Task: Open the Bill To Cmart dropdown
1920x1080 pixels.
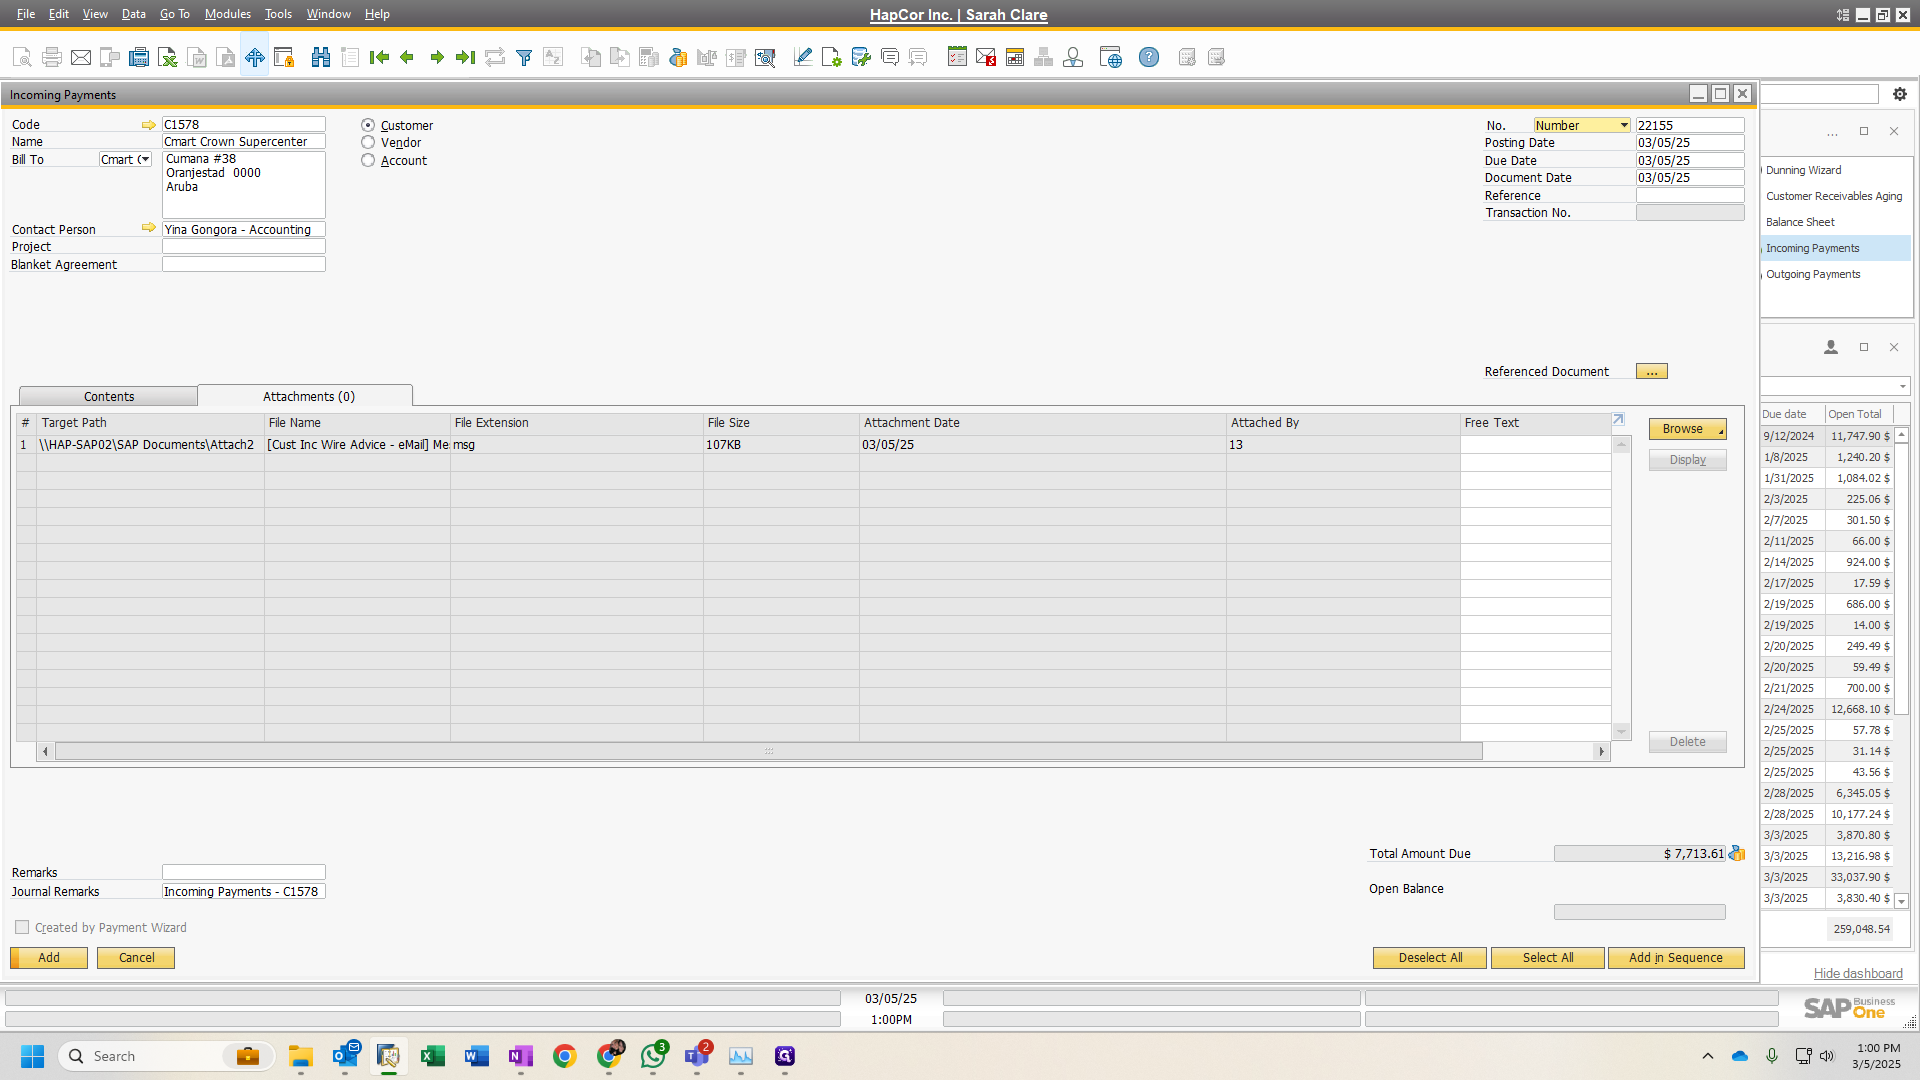Action: pos(145,159)
